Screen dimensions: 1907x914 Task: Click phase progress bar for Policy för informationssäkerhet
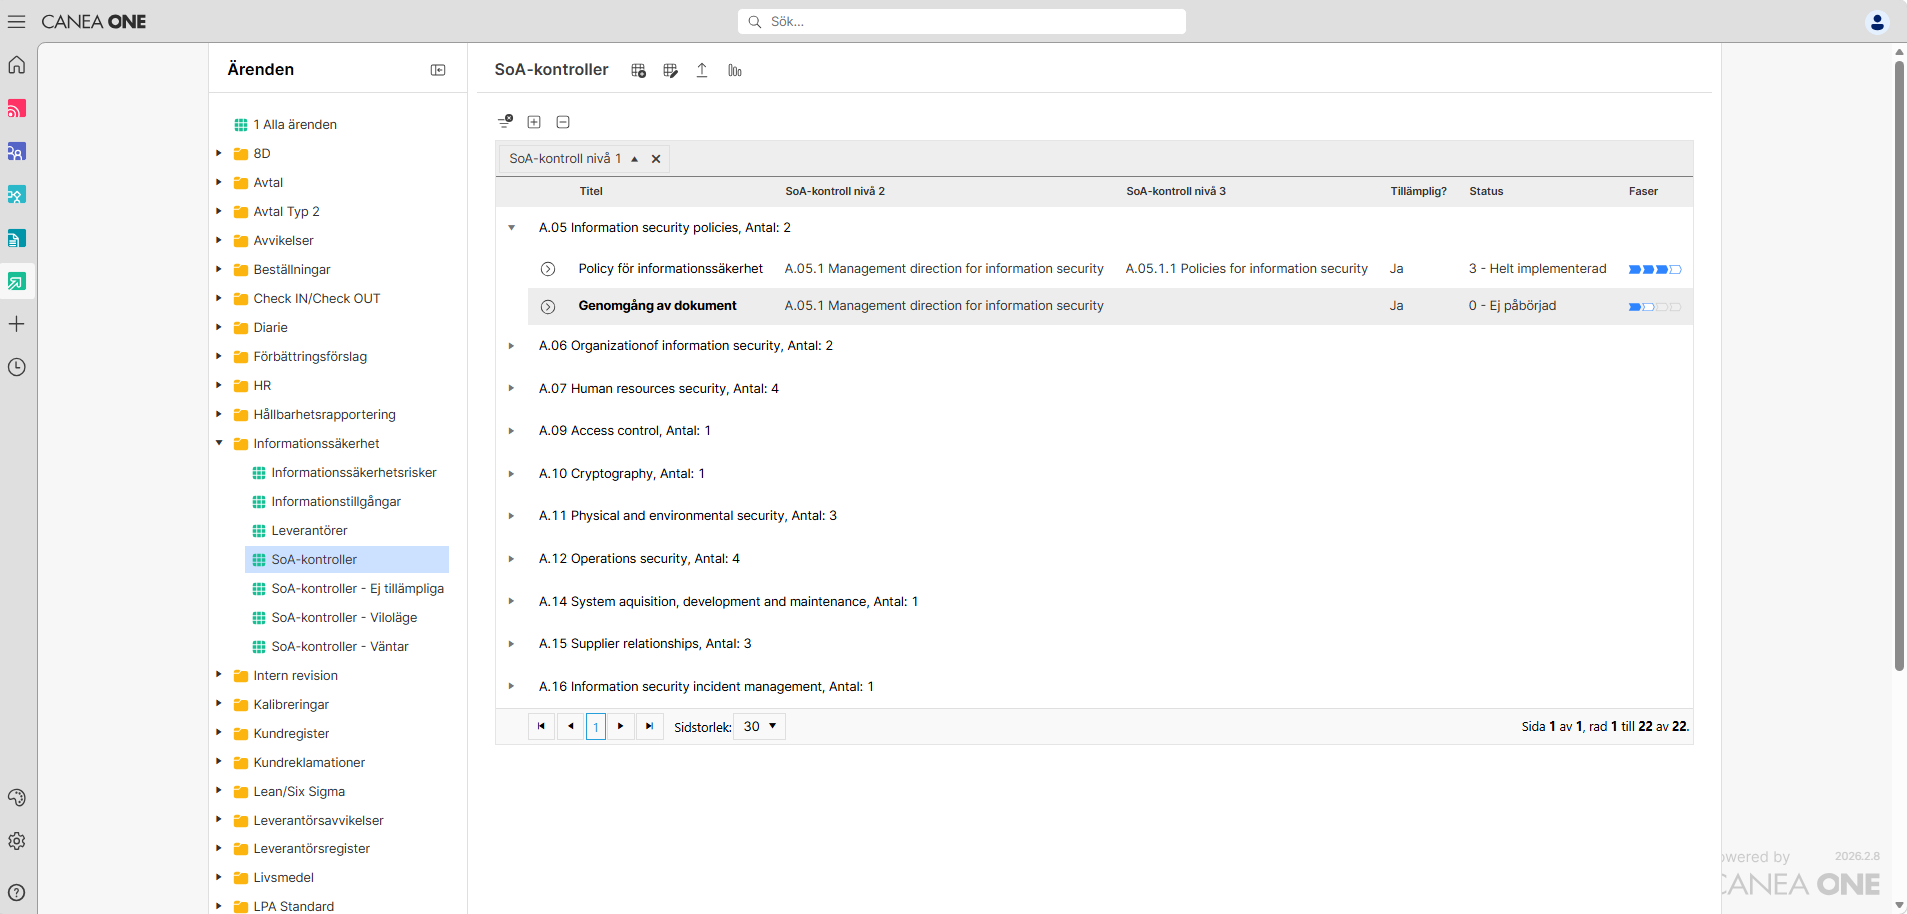click(x=1655, y=269)
